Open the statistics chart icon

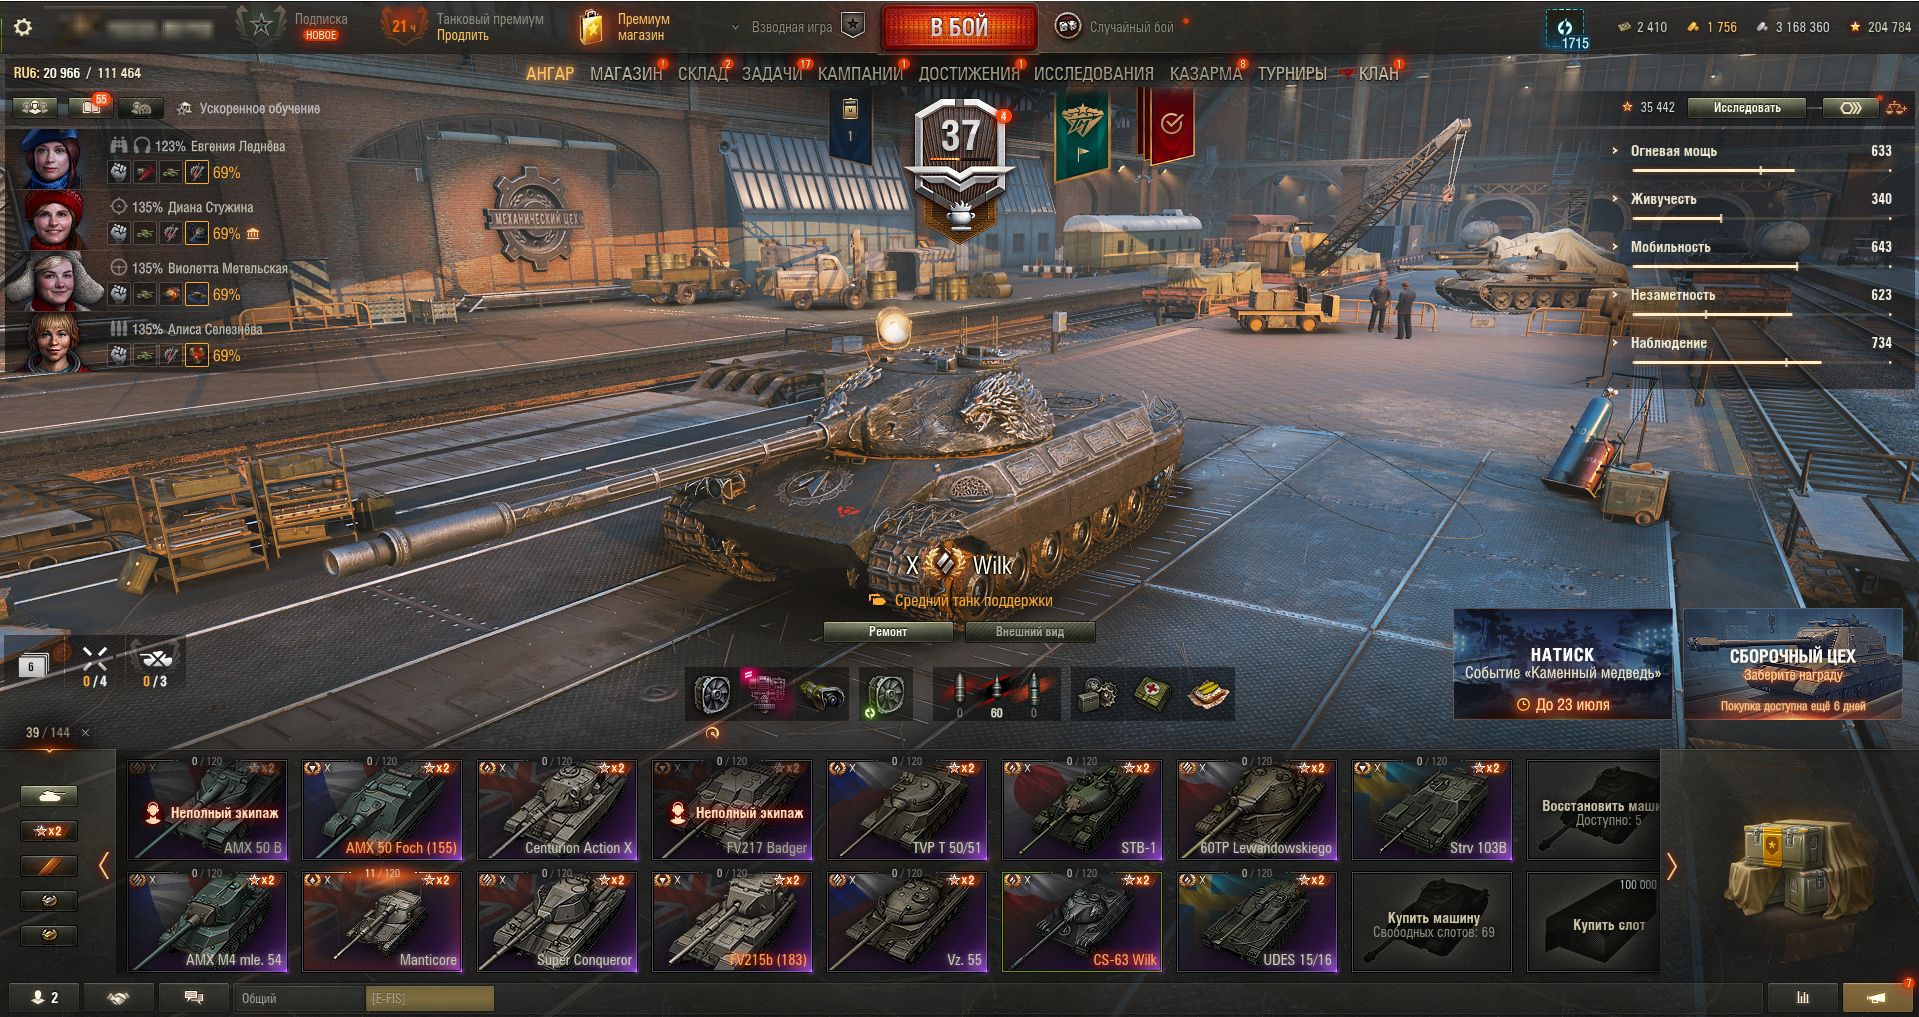[x=1803, y=997]
